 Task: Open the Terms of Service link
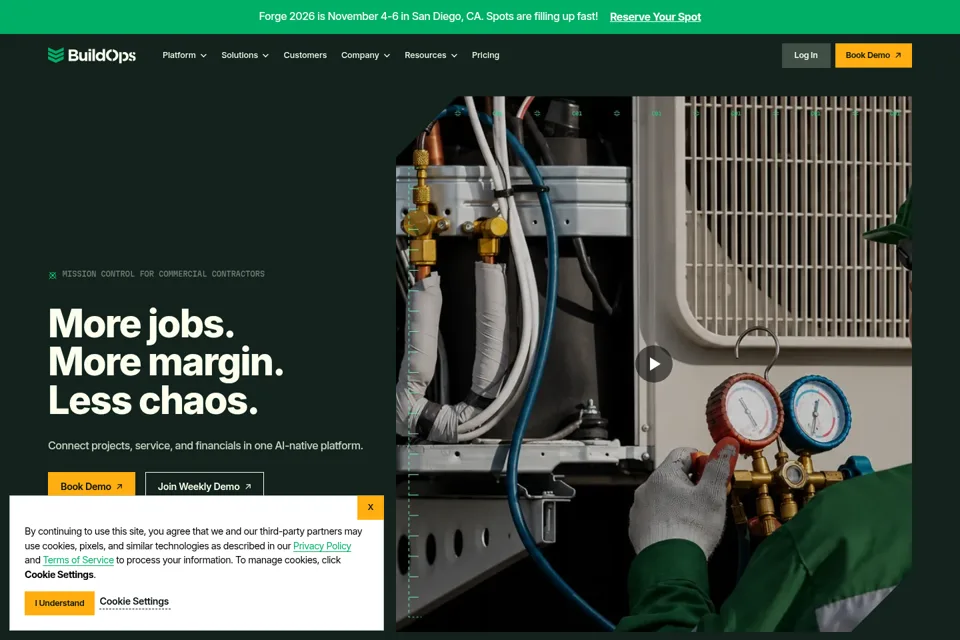(x=78, y=560)
